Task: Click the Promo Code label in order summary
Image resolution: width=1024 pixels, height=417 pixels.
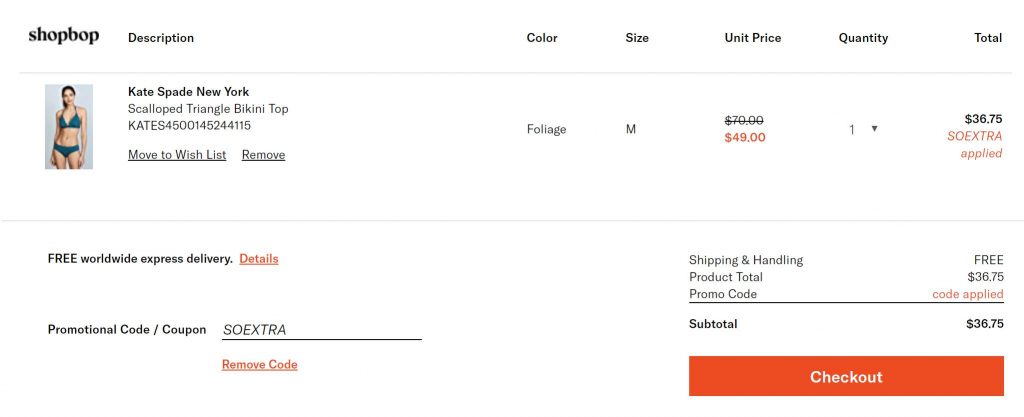Action: pyautogui.click(x=723, y=295)
